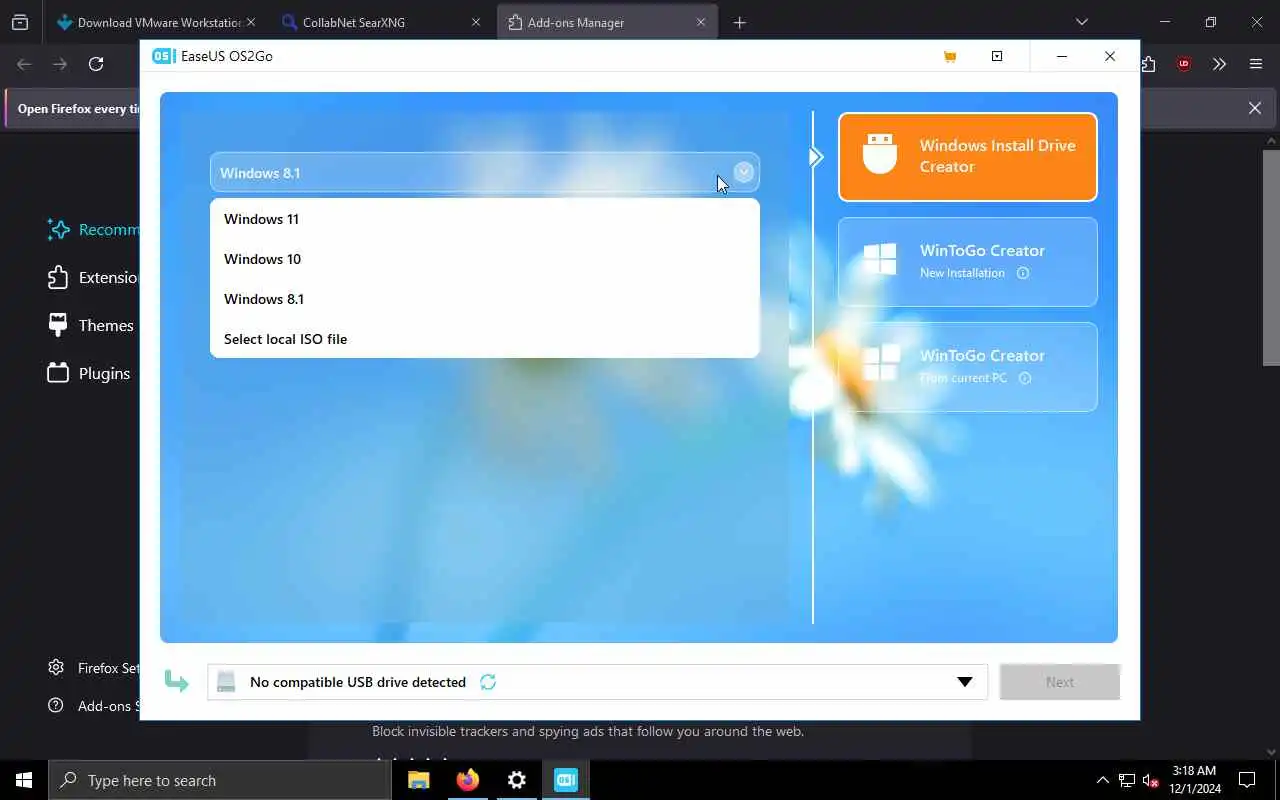Open the EaseUS options menu icon

click(997, 56)
